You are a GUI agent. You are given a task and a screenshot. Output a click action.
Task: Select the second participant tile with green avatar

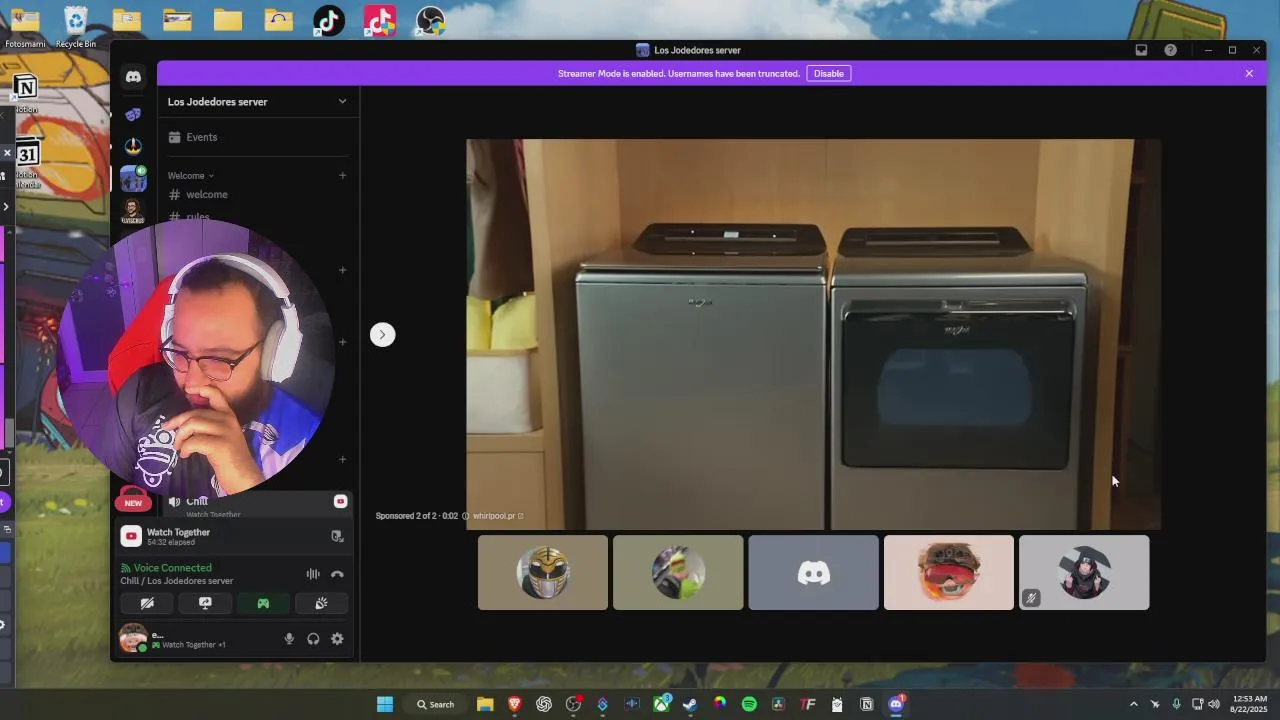pos(678,572)
